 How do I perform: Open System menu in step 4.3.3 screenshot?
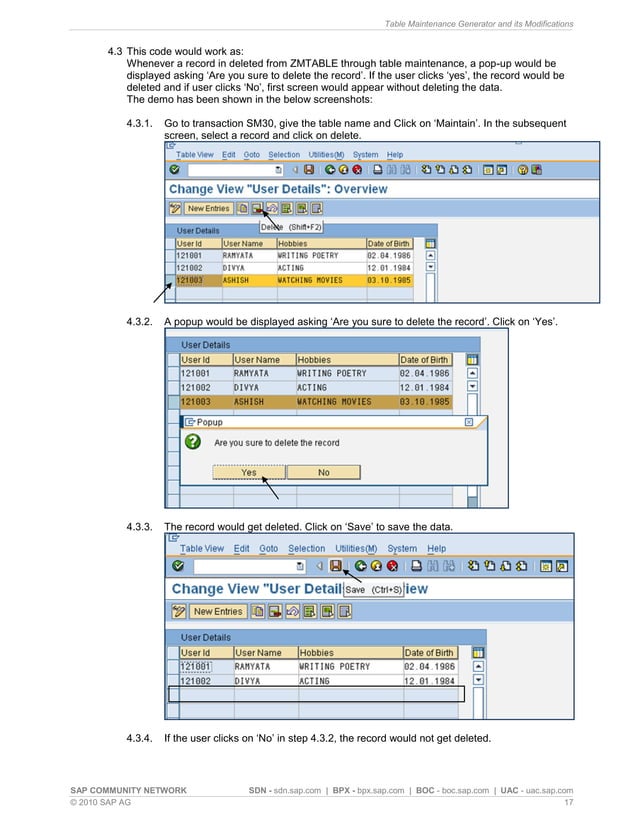pyautogui.click(x=402, y=548)
